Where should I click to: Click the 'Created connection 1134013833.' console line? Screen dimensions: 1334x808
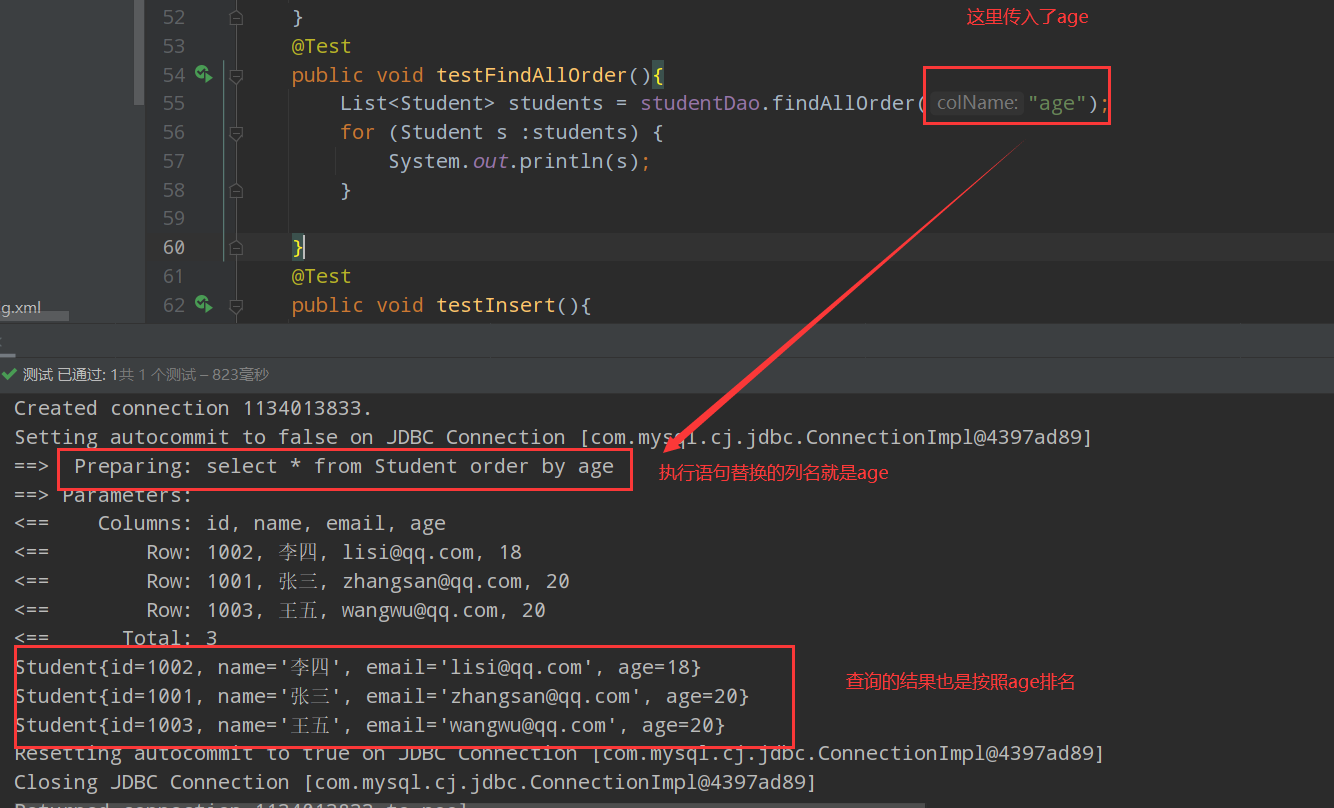pyautogui.click(x=193, y=408)
